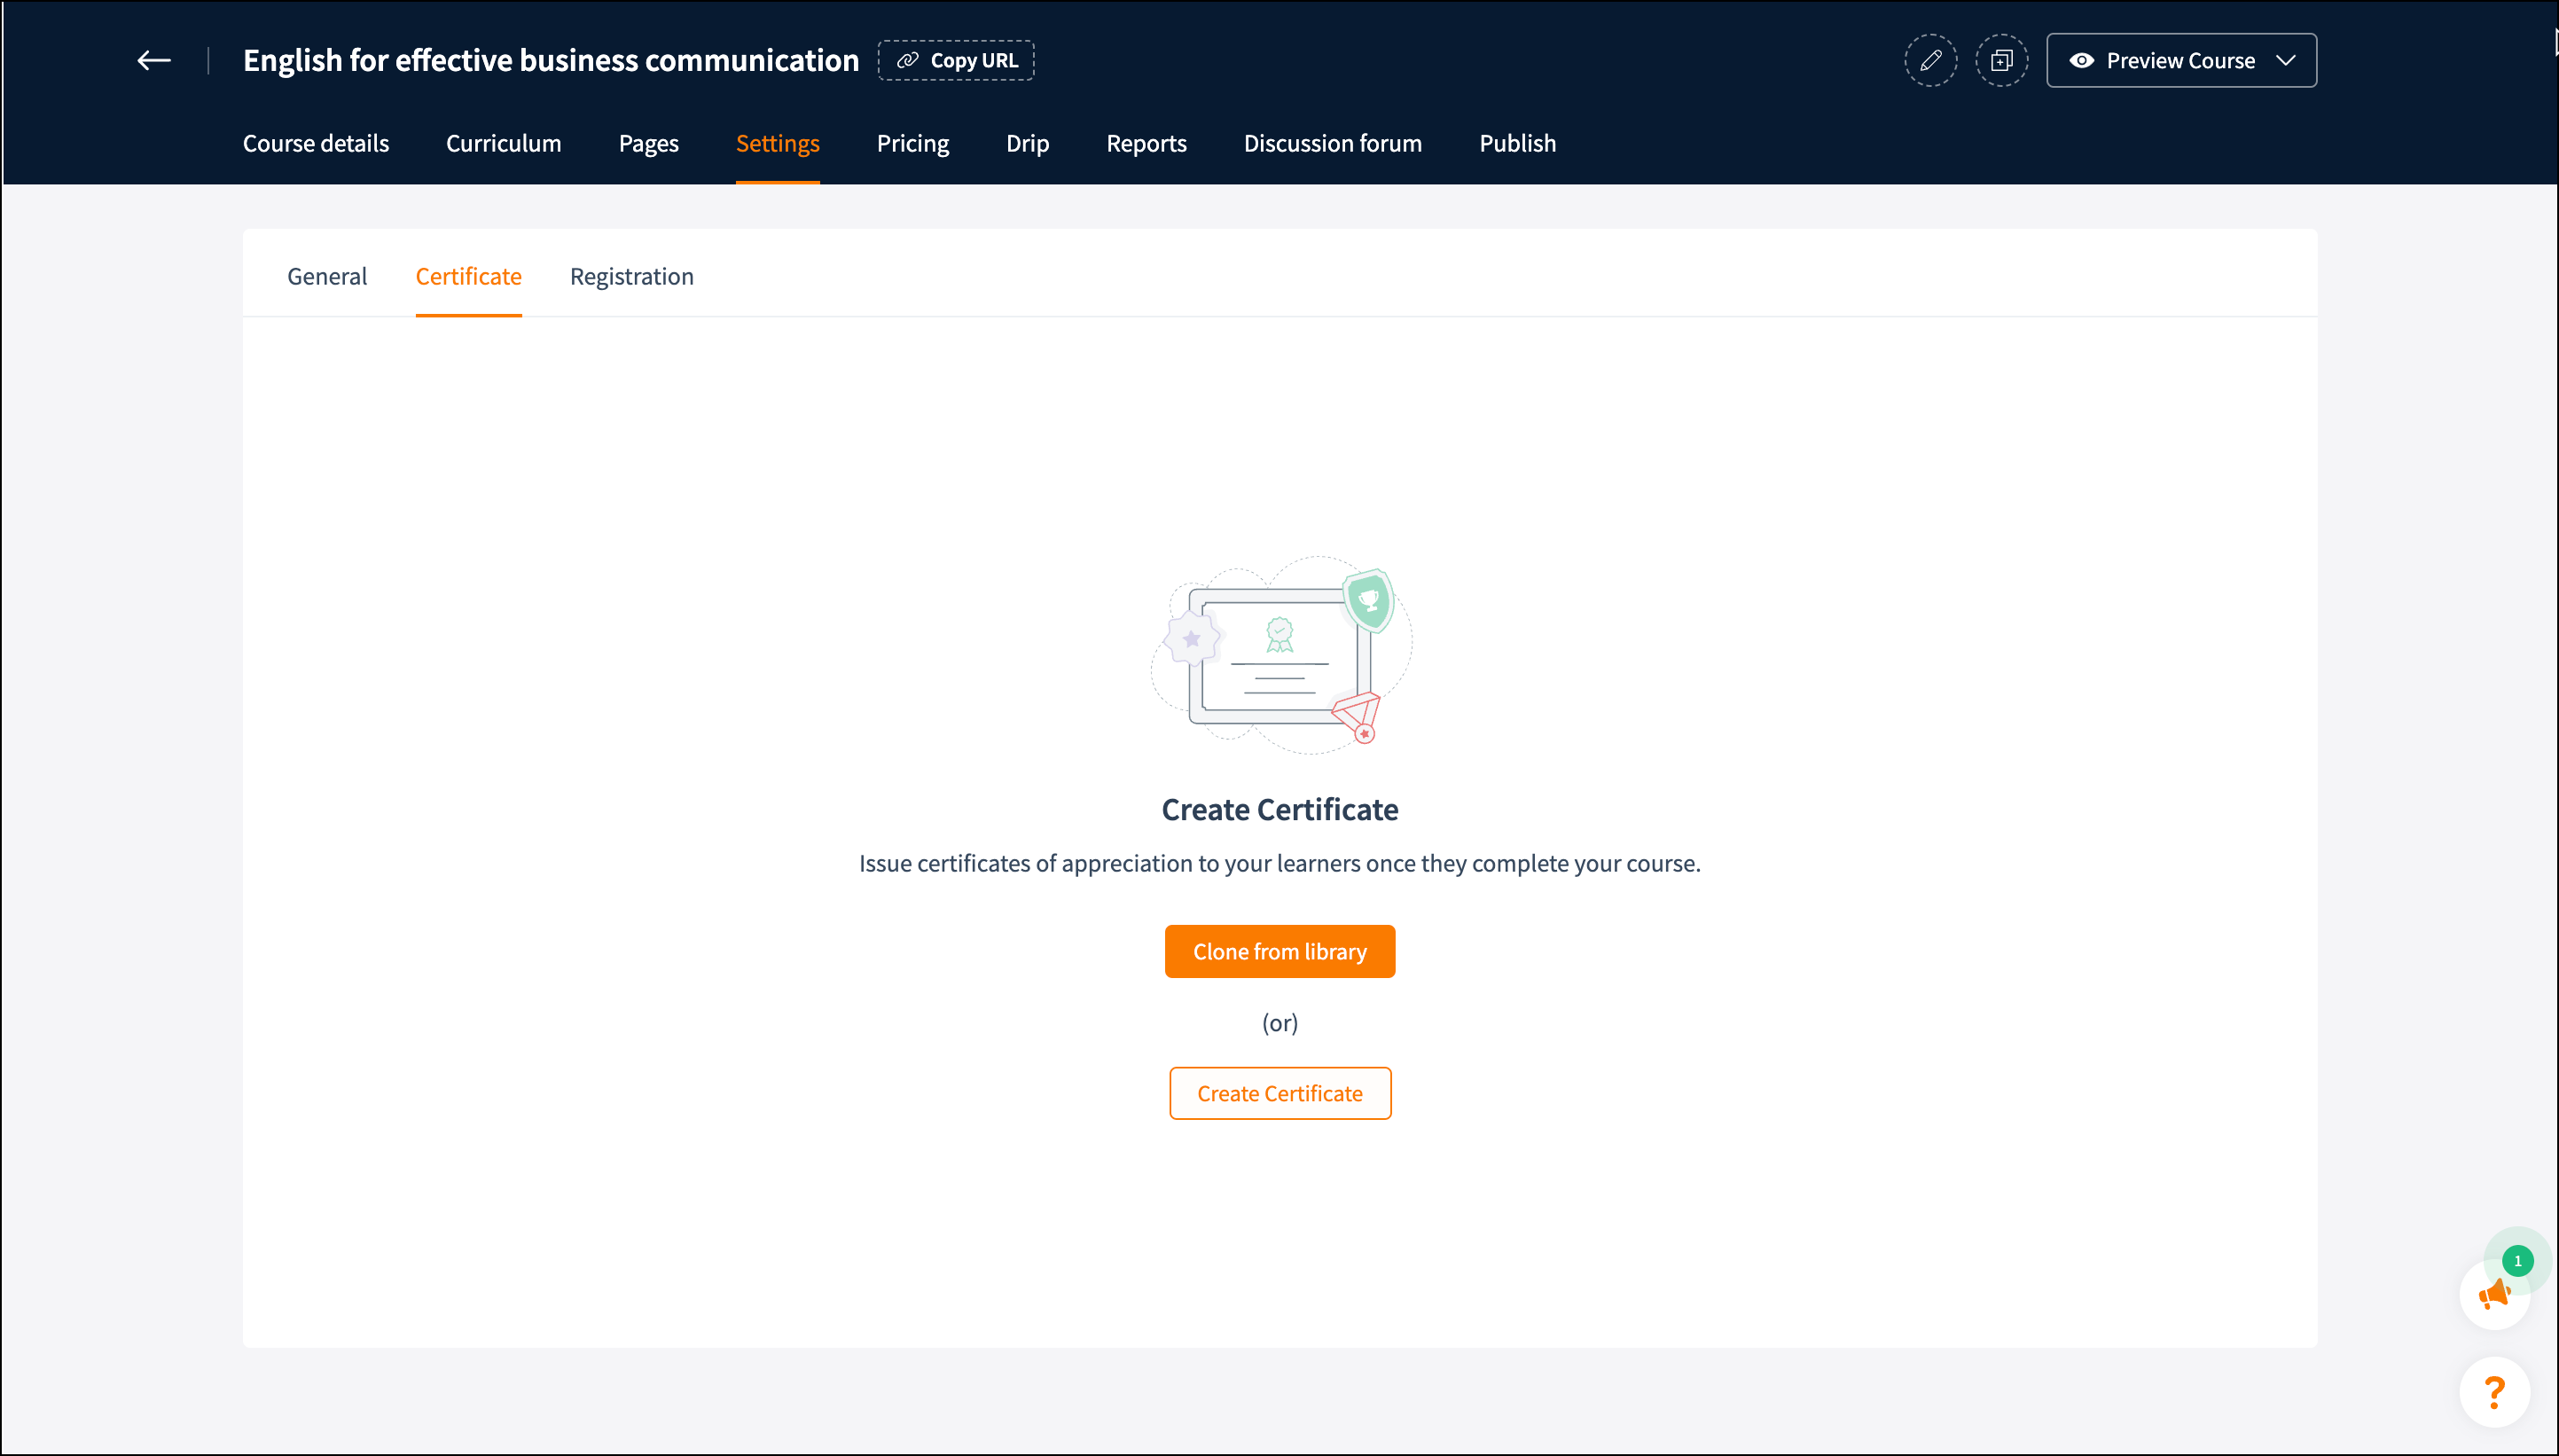Image resolution: width=2559 pixels, height=1456 pixels.
Task: Open the help question mark button
Action: (2494, 1391)
